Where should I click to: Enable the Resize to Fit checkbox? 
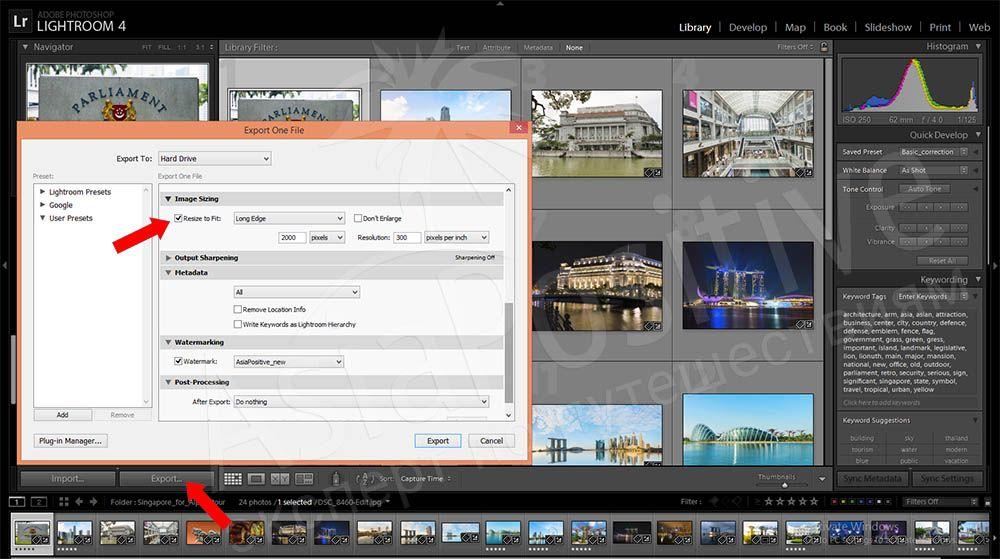coord(179,218)
